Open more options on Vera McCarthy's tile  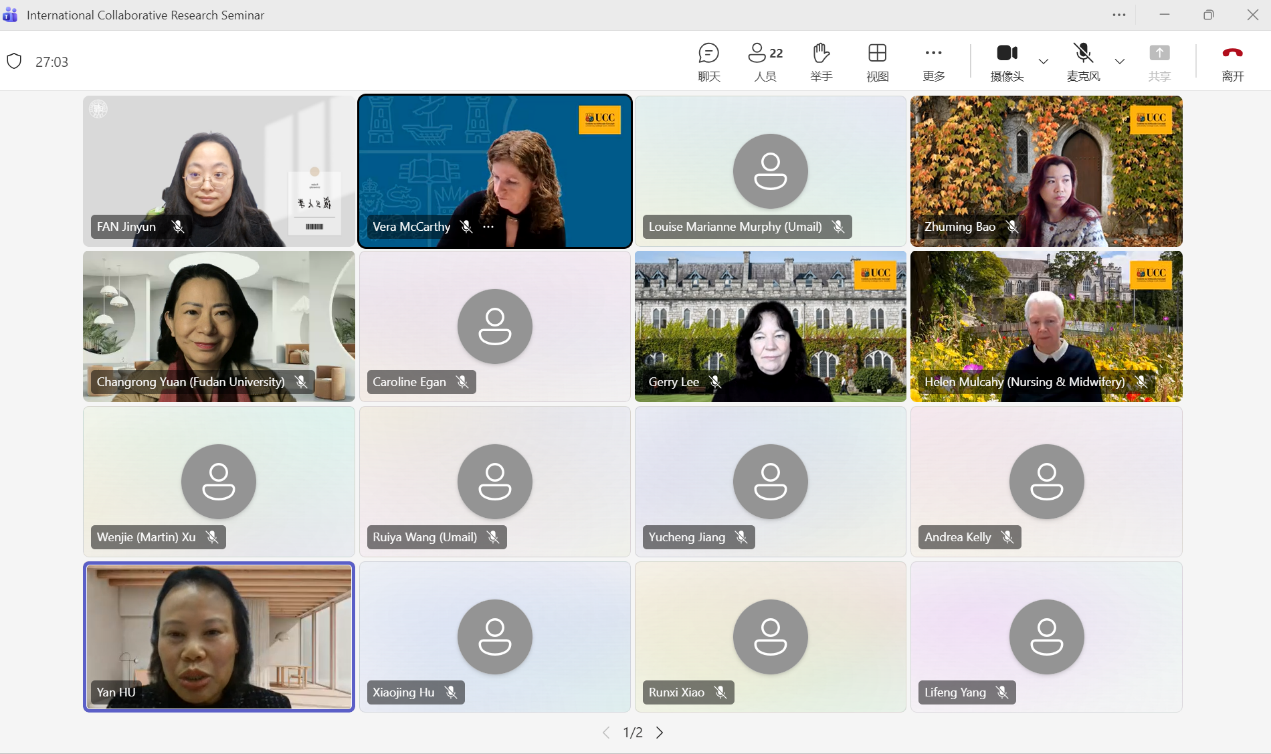[x=488, y=227]
